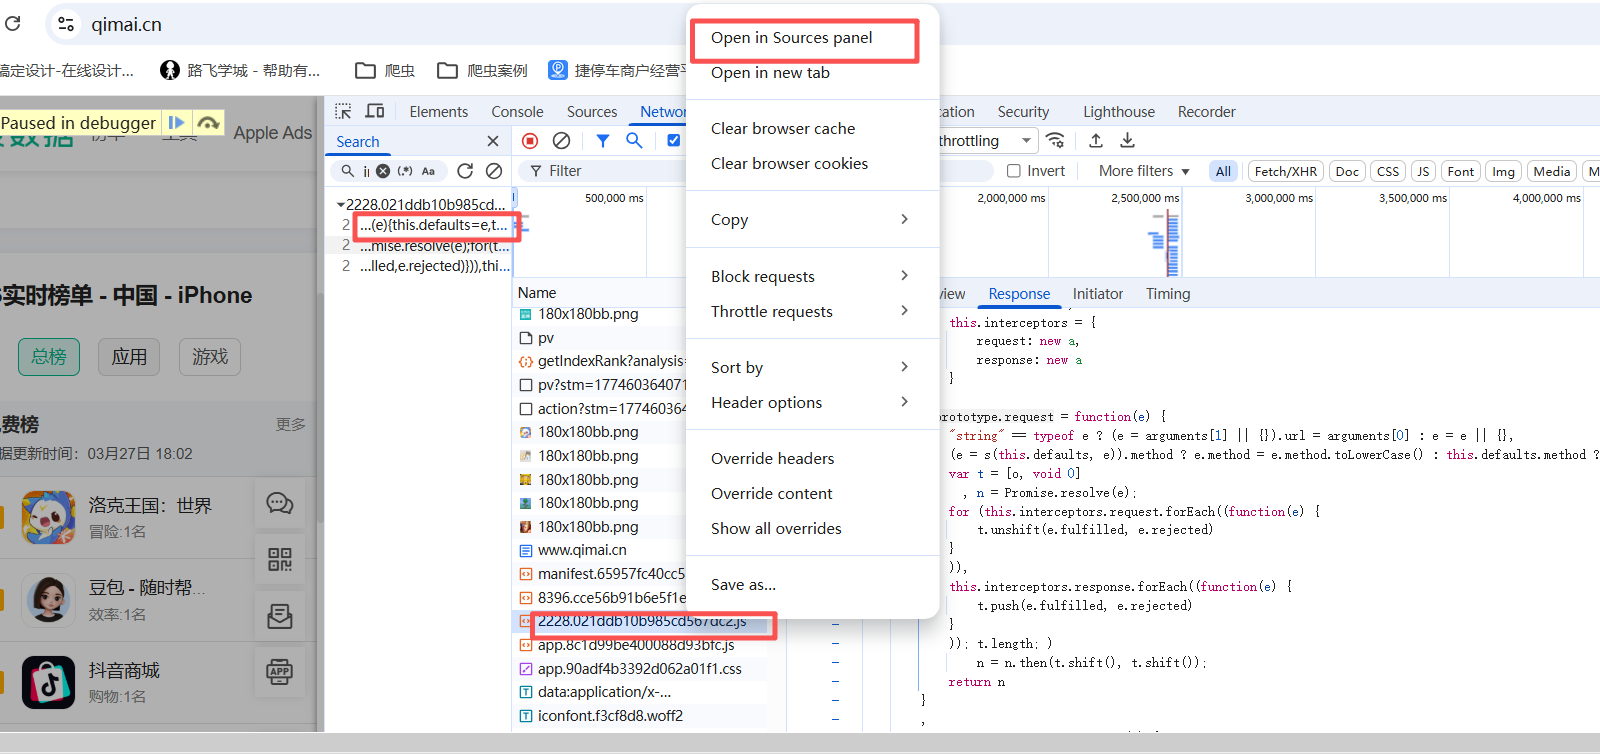The height and width of the screenshot is (754, 1600).
Task: Collapse the 2228.021ddb10b985cd search result tree
Action: (340, 205)
